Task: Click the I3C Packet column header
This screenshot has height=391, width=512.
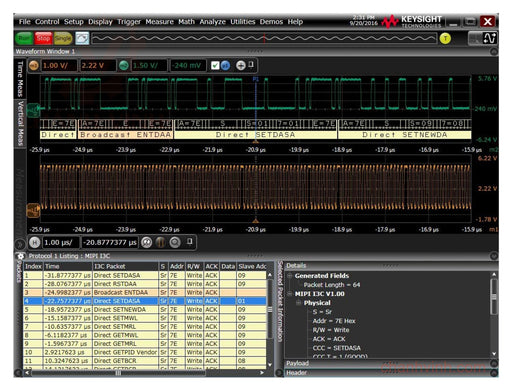Action: pyautogui.click(x=125, y=266)
